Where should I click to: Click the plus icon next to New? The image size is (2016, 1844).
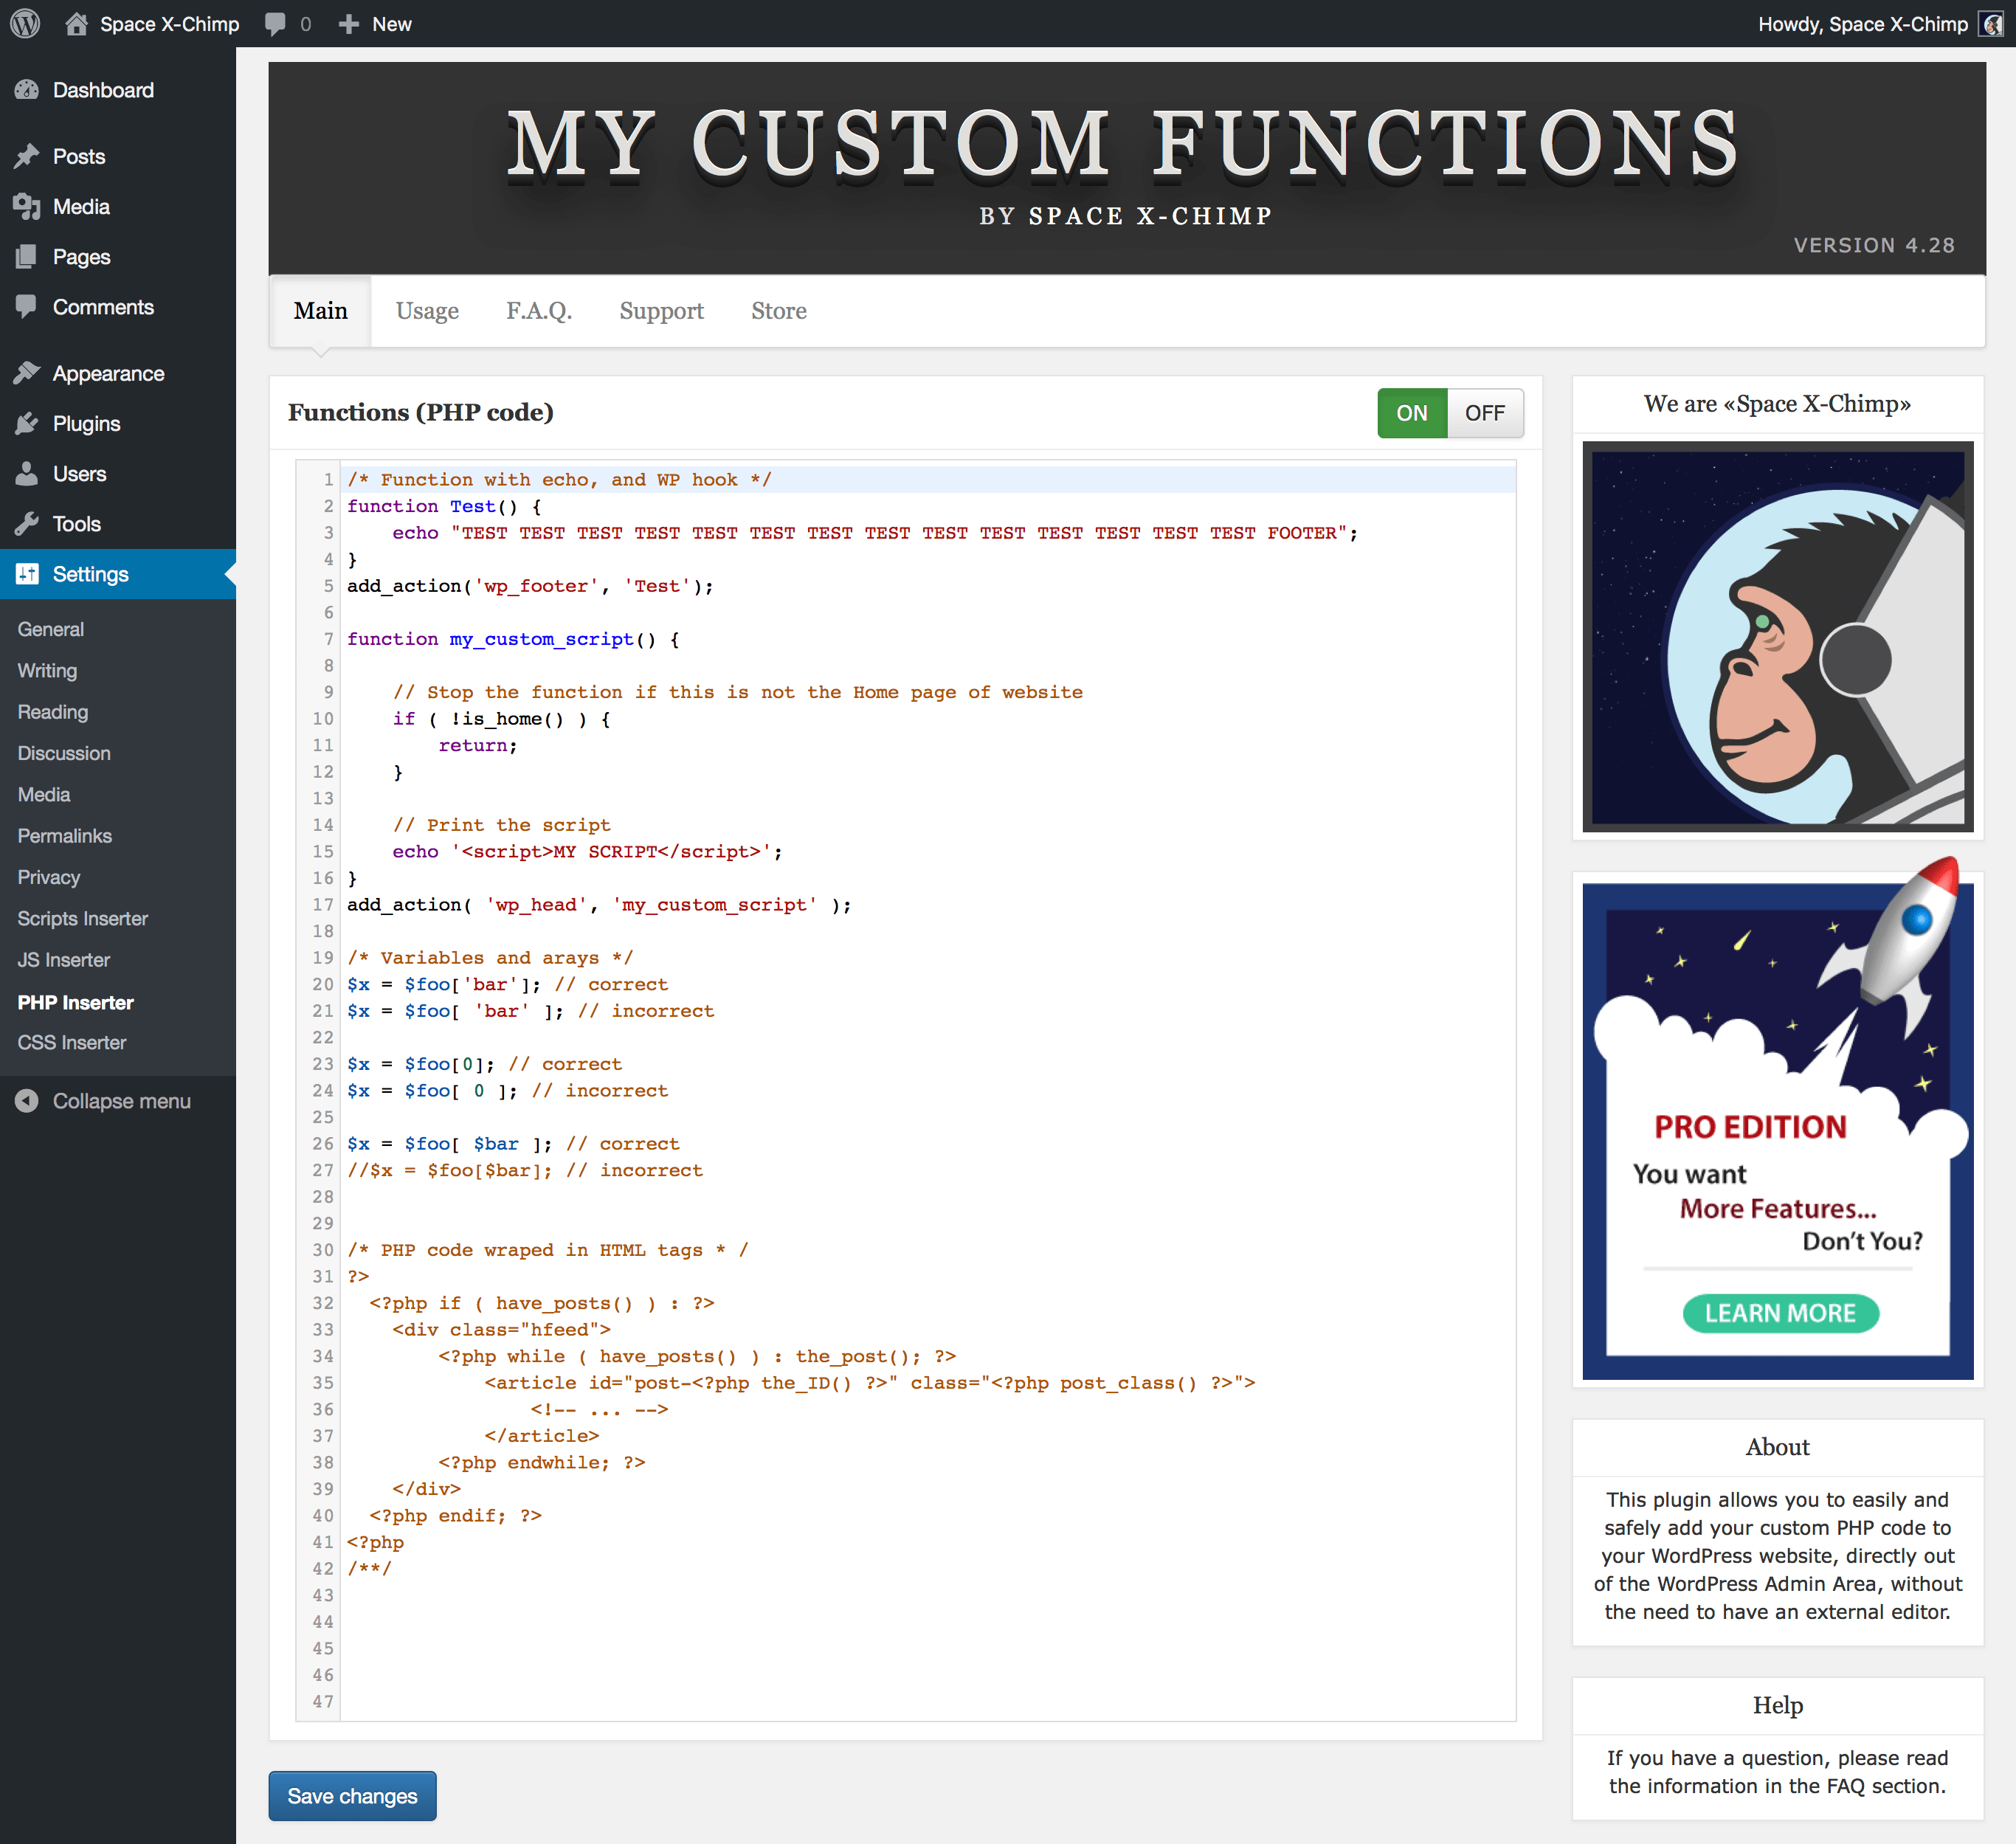[x=348, y=24]
